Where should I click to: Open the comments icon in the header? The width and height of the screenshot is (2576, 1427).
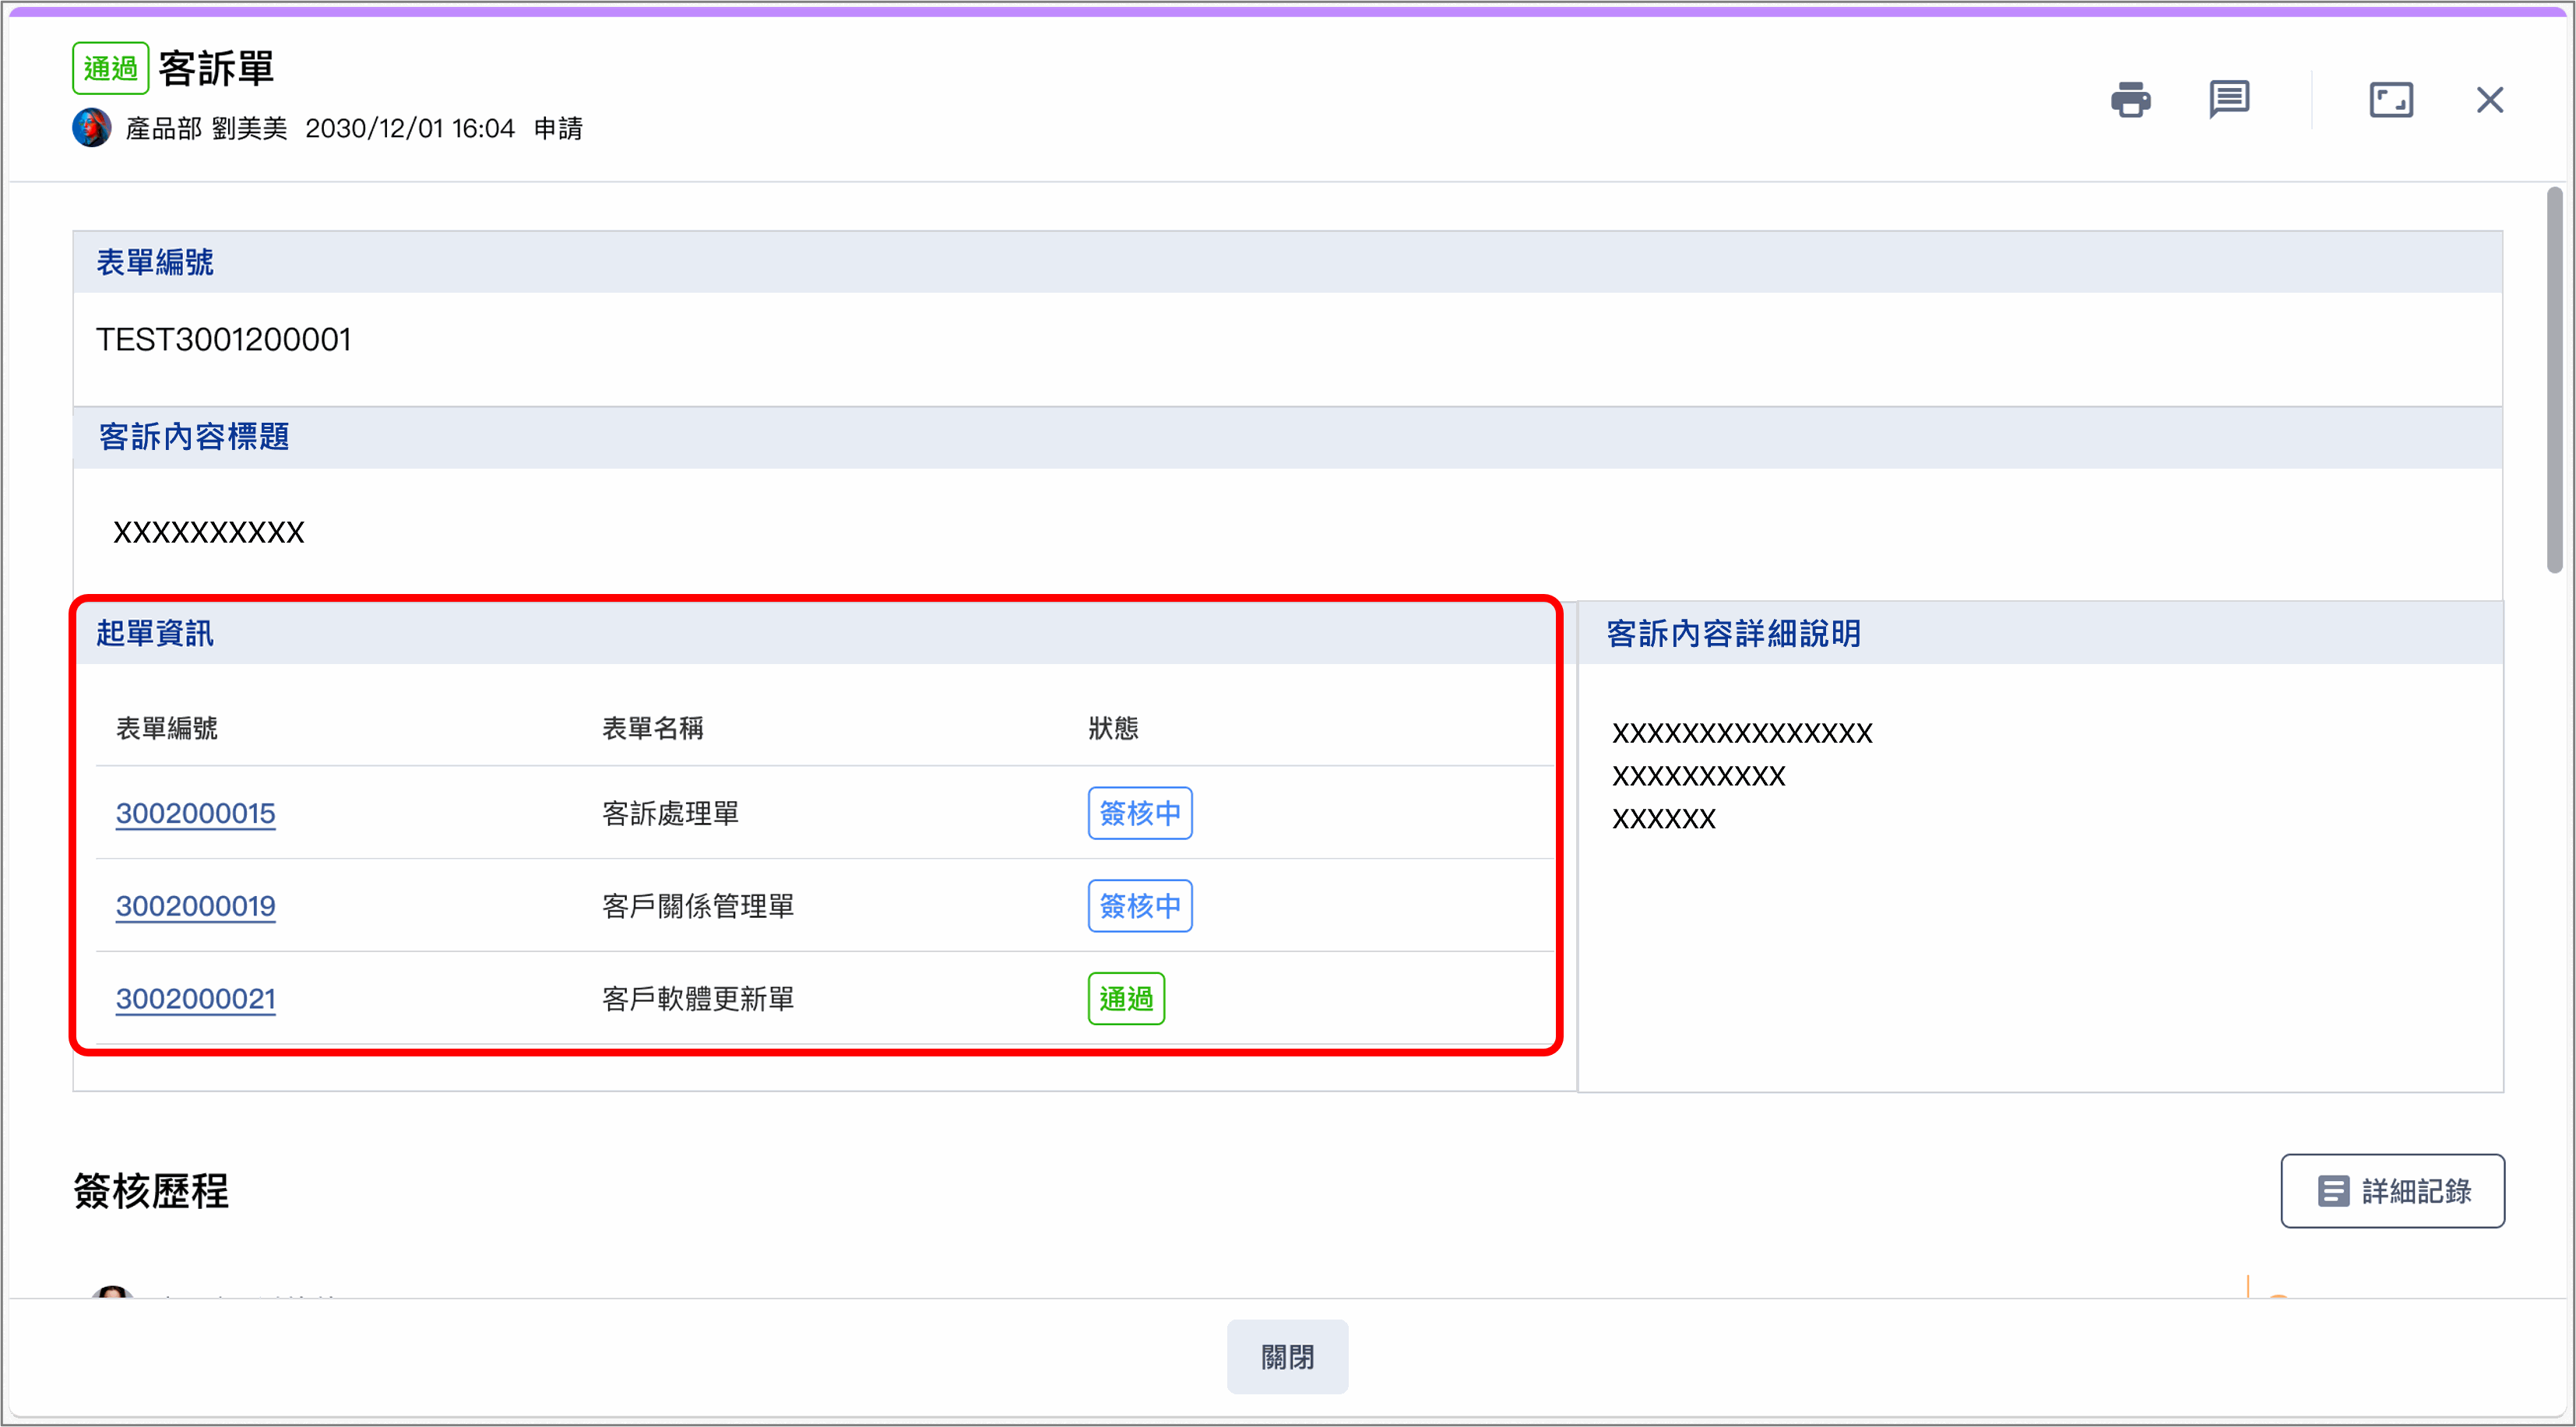pyautogui.click(x=2230, y=100)
